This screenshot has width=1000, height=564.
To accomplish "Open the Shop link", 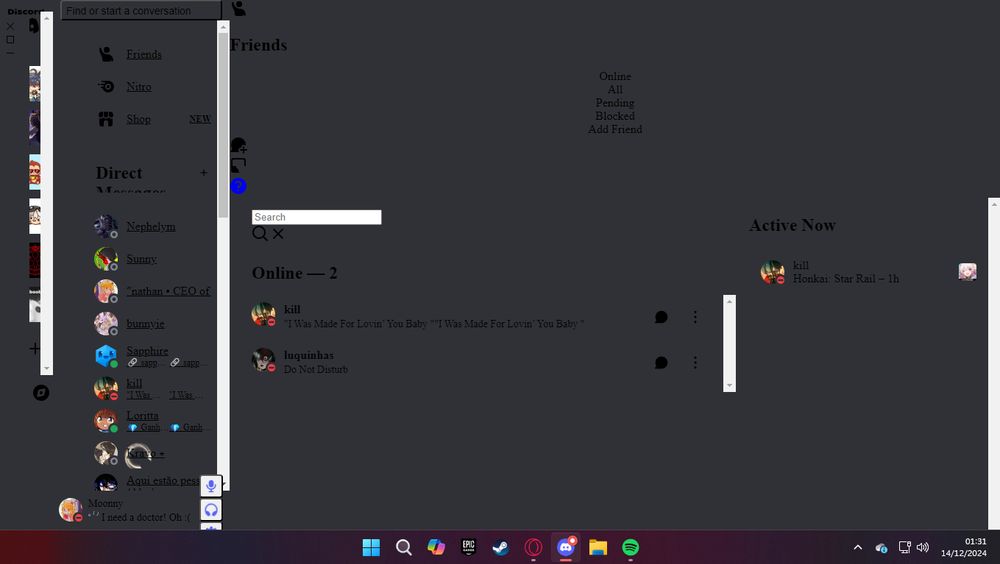I will tap(138, 119).
